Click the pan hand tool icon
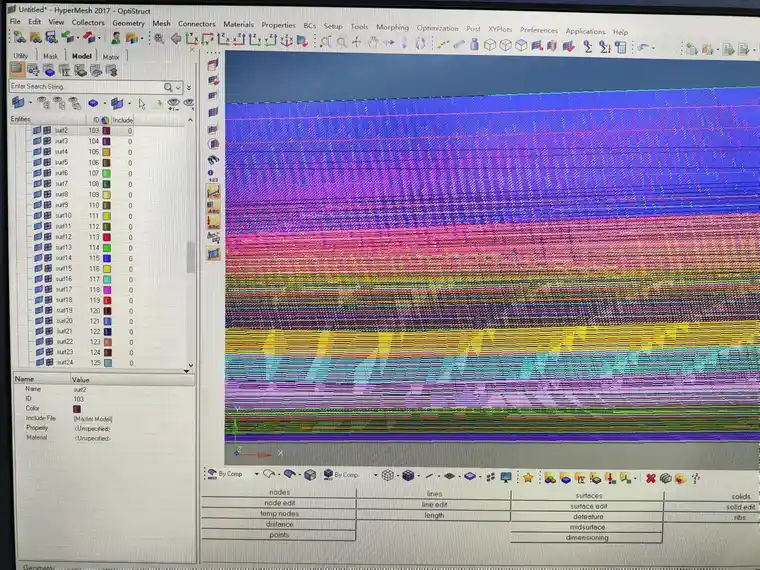Viewport: 760px width, 570px height. (373, 43)
